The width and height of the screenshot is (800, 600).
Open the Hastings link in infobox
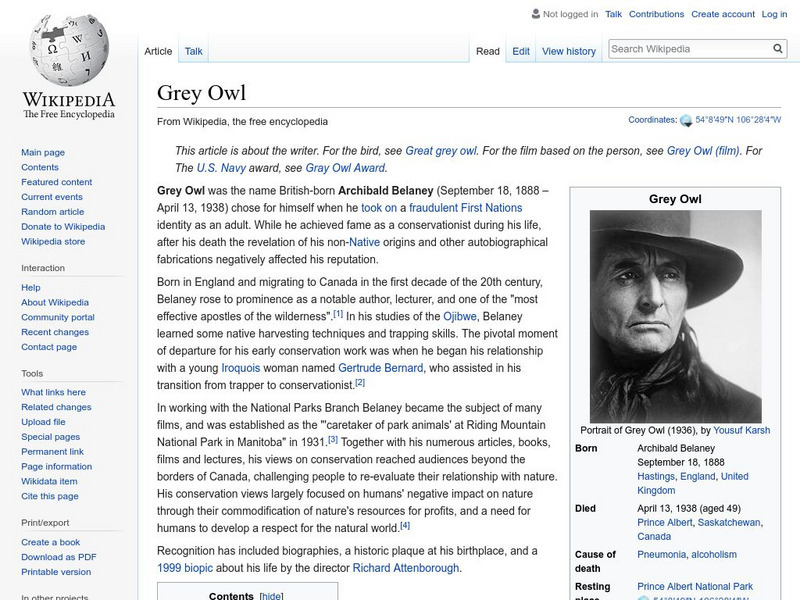(656, 476)
